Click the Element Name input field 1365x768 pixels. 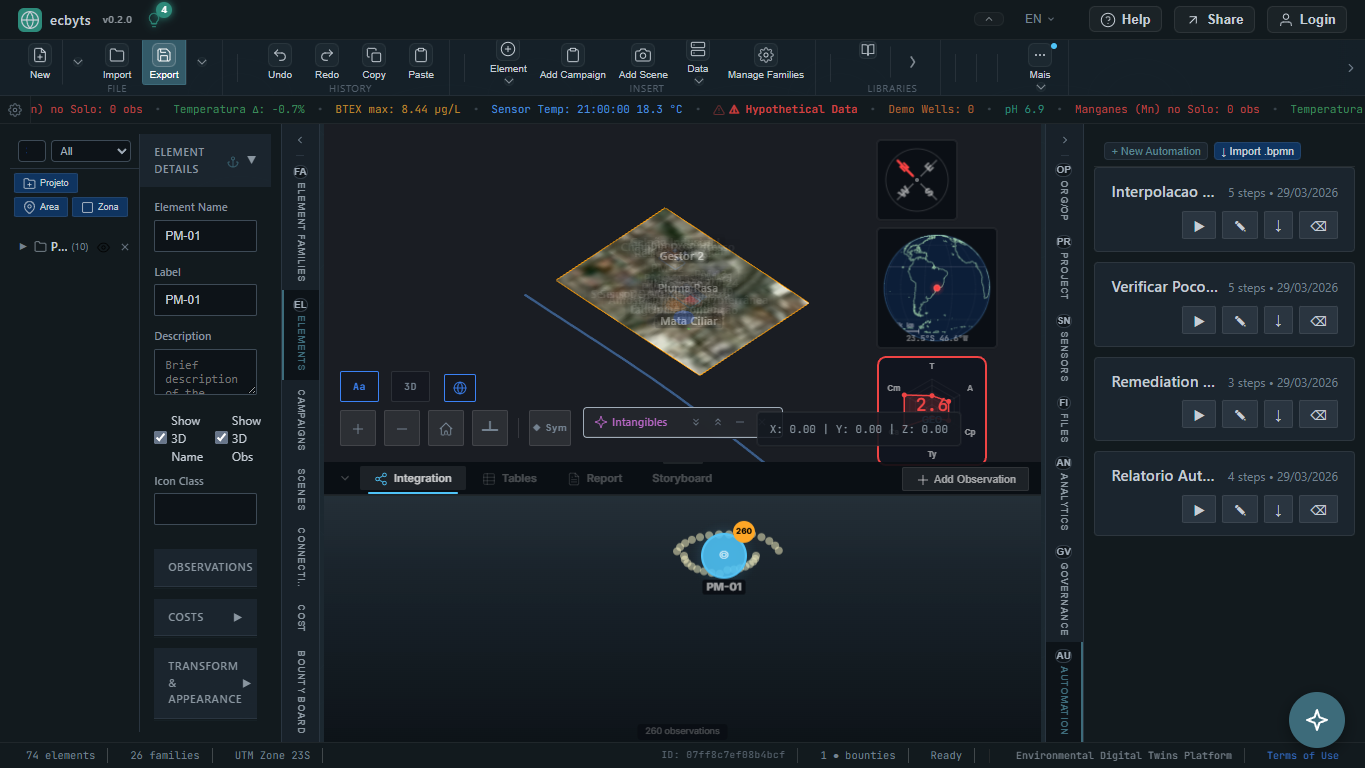[x=205, y=236]
